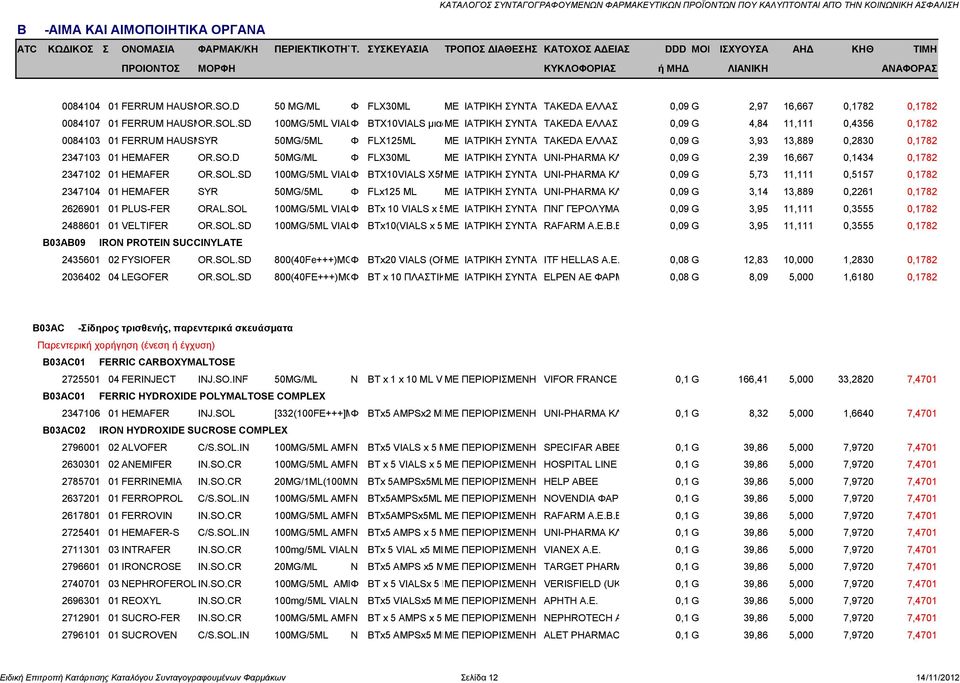This screenshot has height=683, width=960.
Task: Click the footer text 'Ειδική Επιτροπή Κατάρτισης Καταλόγου'
Action: click(x=77, y=677)
